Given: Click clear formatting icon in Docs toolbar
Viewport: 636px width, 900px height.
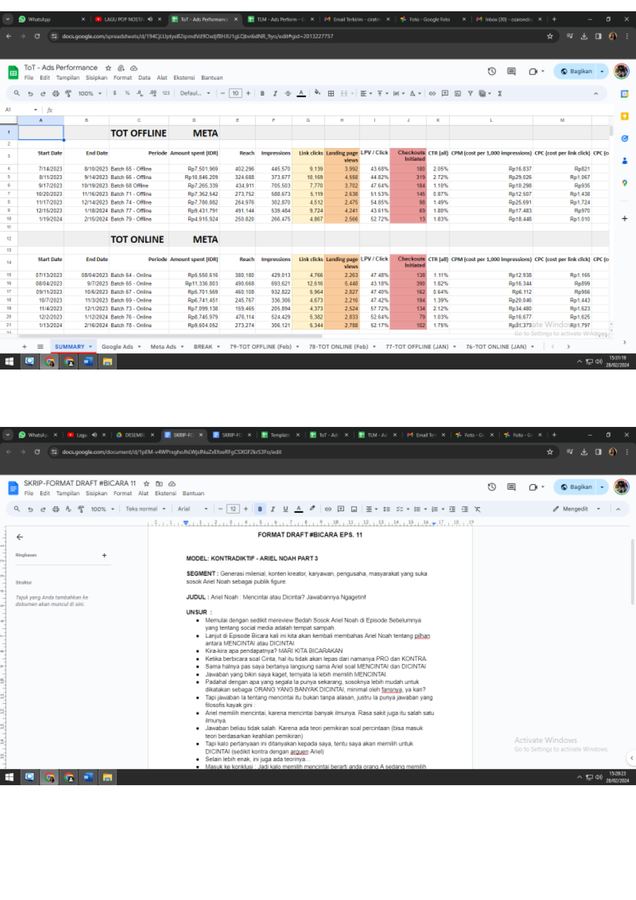Looking at the screenshot, I should tap(477, 509).
